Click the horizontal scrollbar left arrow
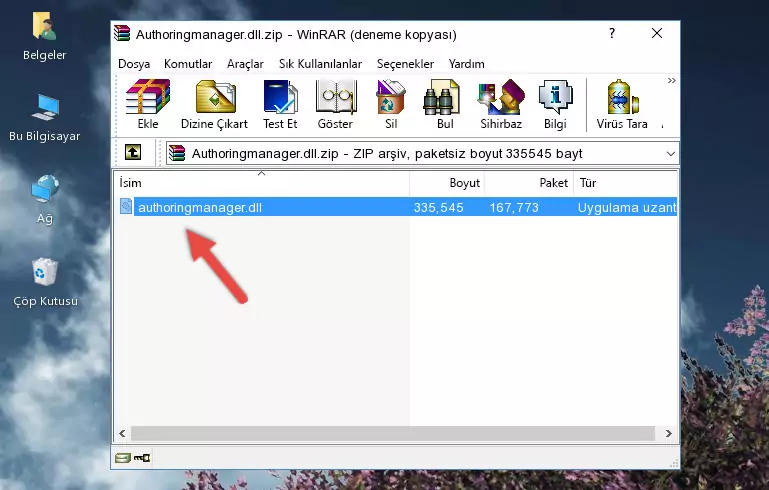The width and height of the screenshot is (769, 490). click(122, 434)
